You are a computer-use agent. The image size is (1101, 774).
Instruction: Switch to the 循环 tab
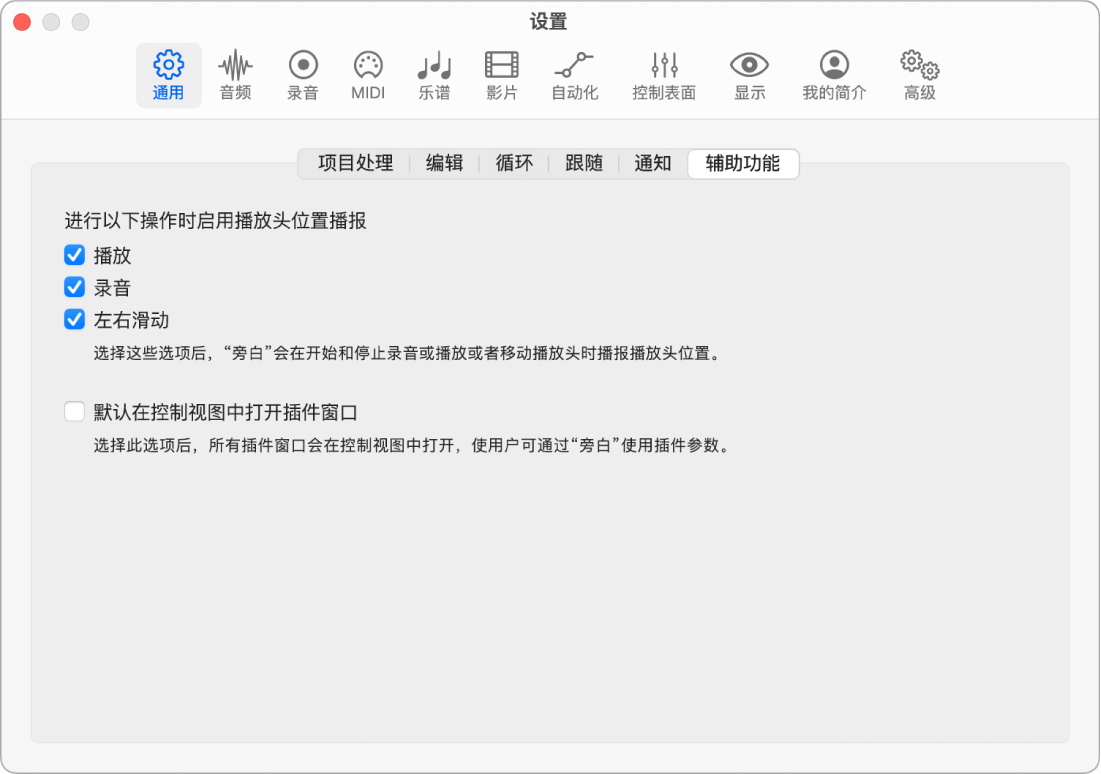tap(514, 164)
